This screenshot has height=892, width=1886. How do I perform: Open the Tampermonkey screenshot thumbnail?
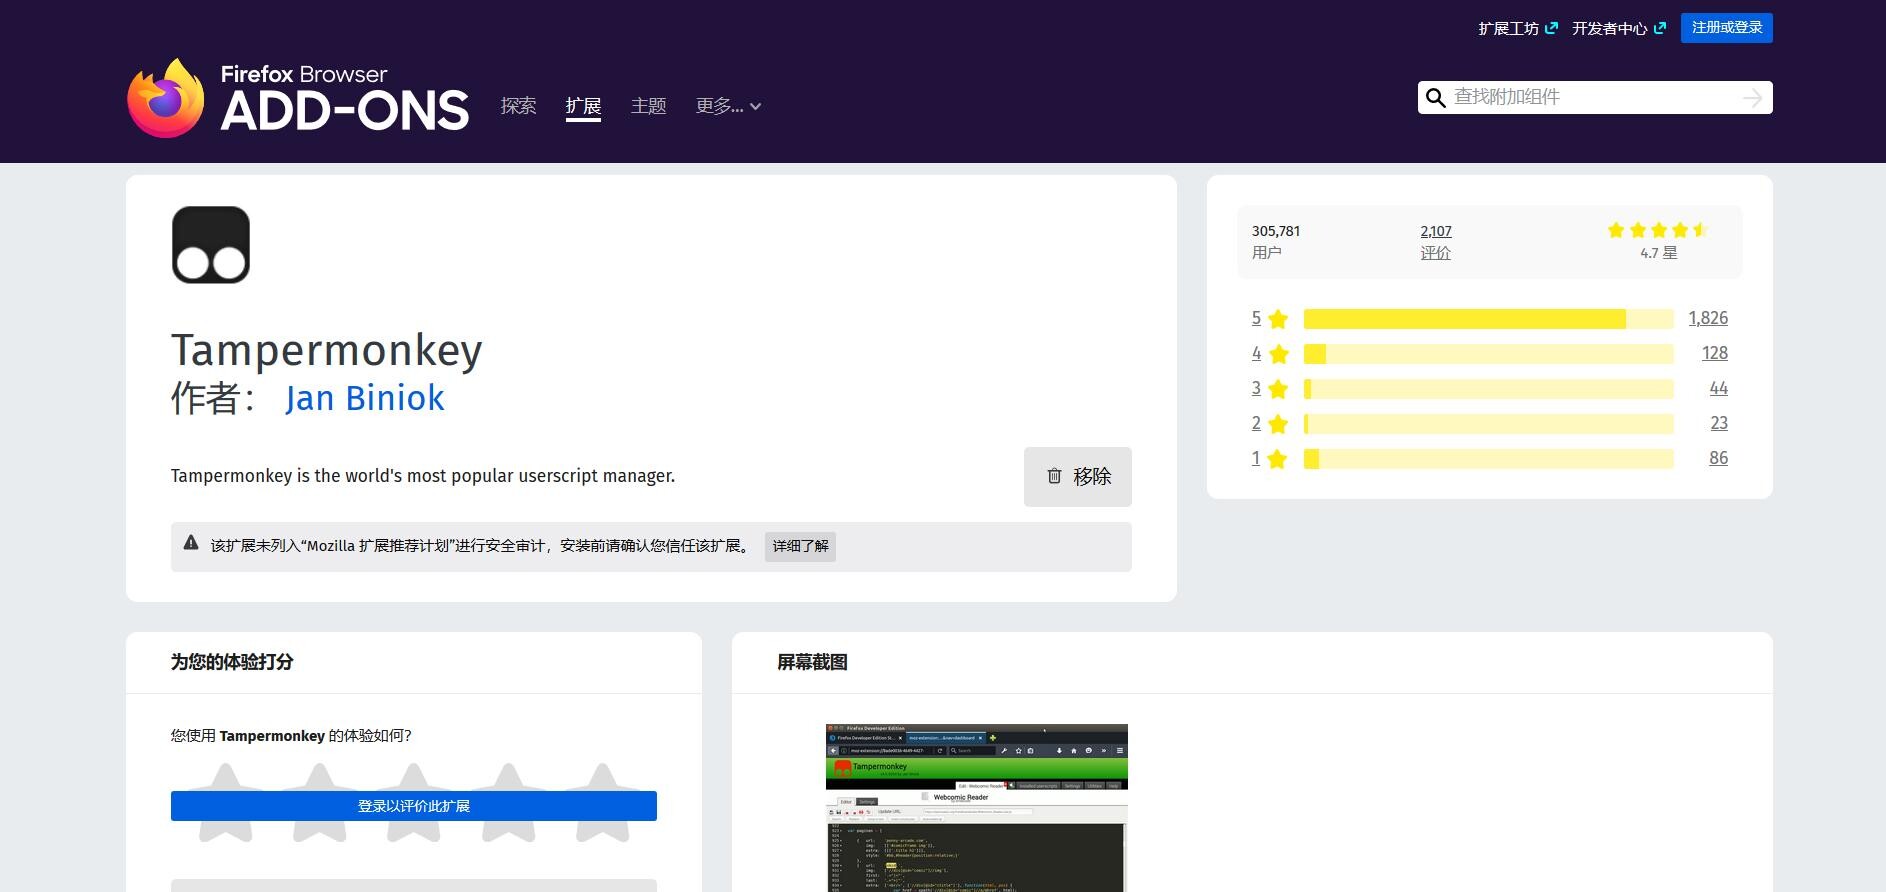[x=976, y=806]
